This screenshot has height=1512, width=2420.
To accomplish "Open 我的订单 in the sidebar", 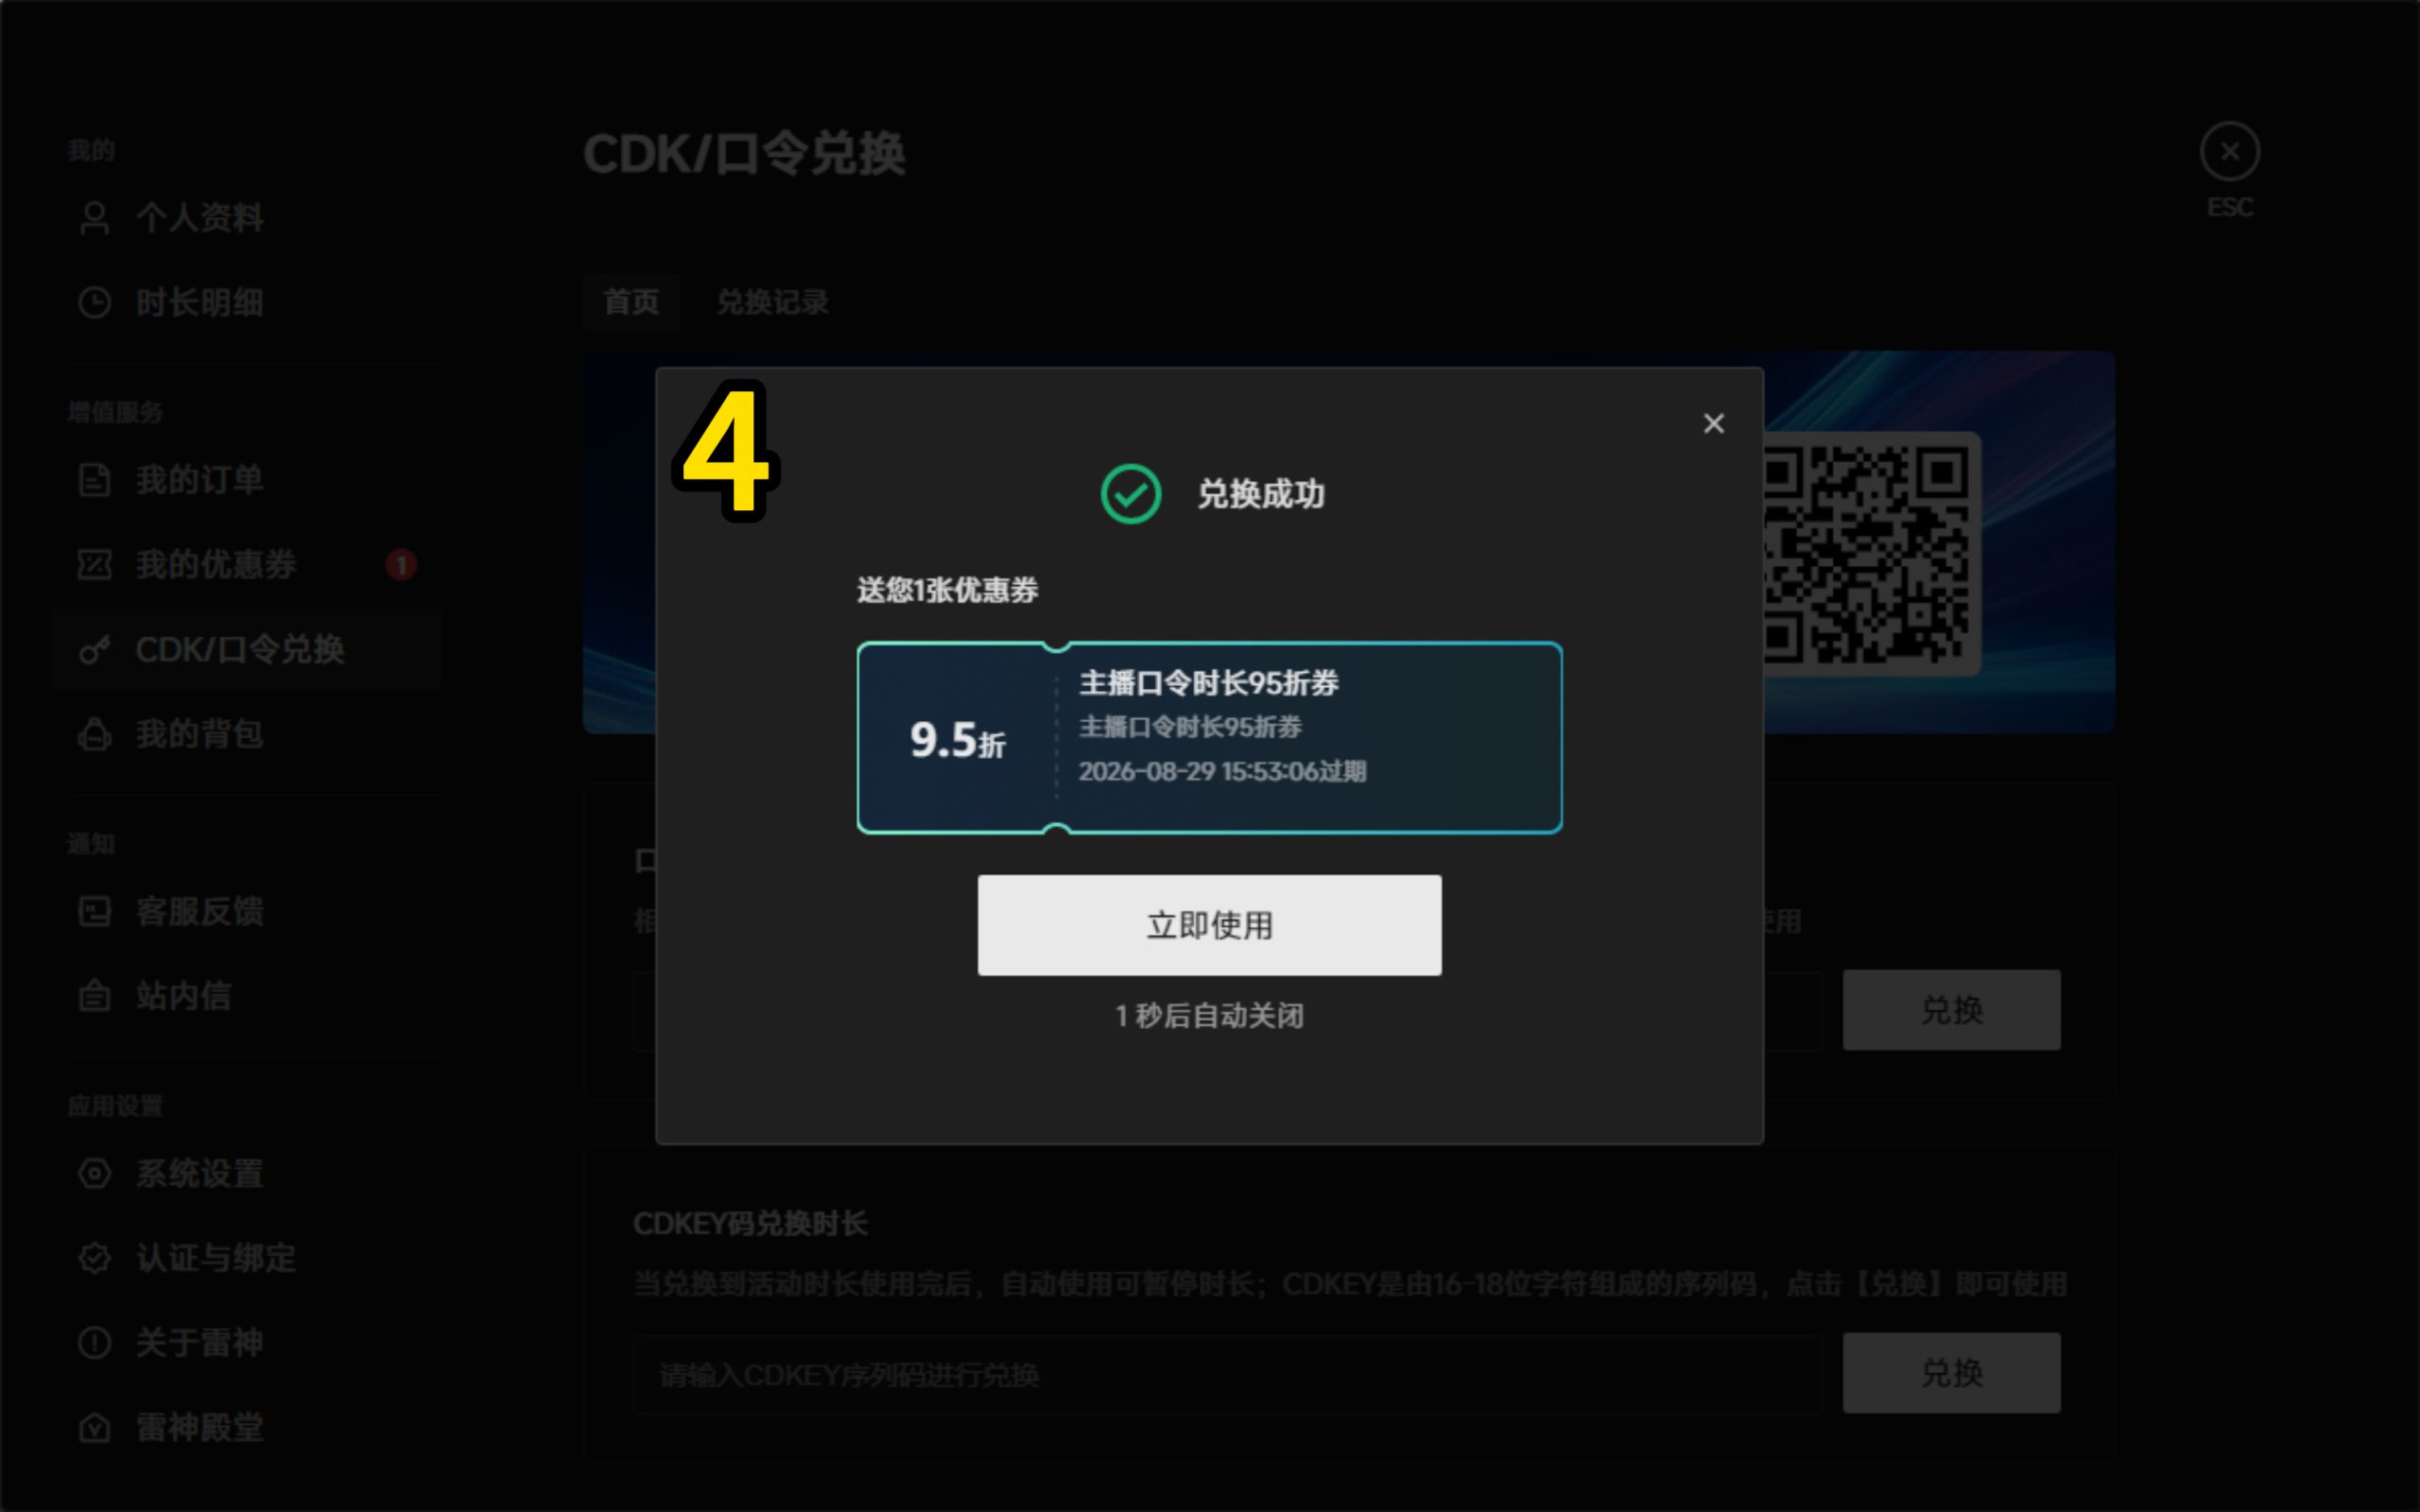I will [x=245, y=480].
